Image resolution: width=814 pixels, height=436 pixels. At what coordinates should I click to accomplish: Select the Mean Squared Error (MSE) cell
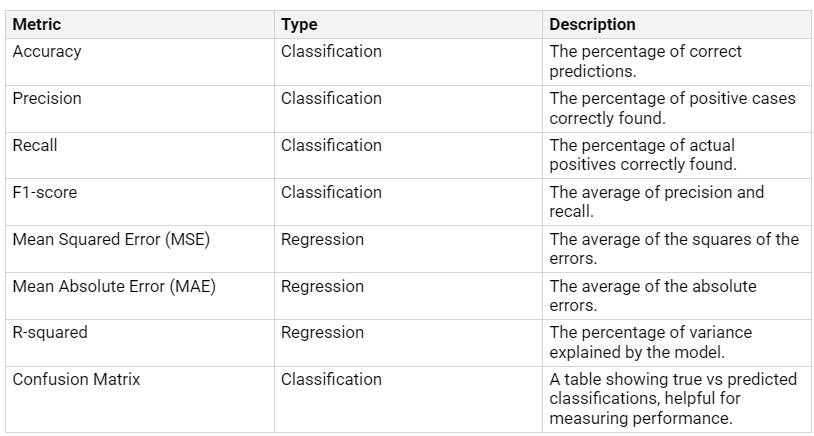click(x=140, y=249)
